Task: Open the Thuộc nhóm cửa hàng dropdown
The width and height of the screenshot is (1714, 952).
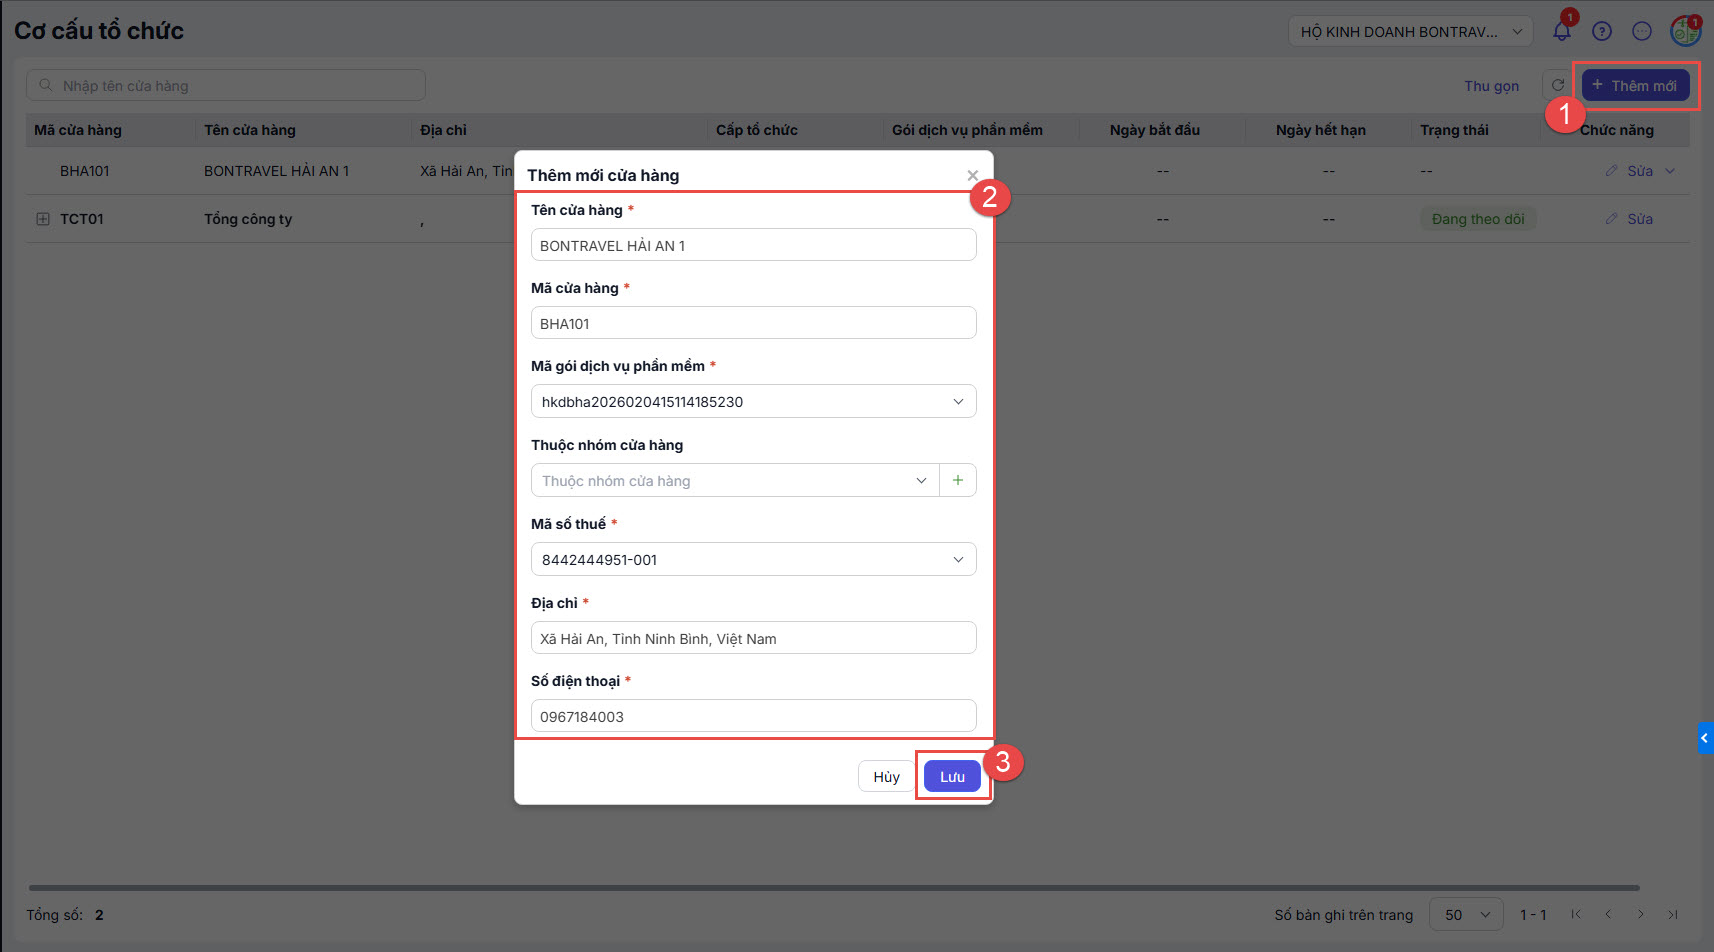Action: point(735,481)
